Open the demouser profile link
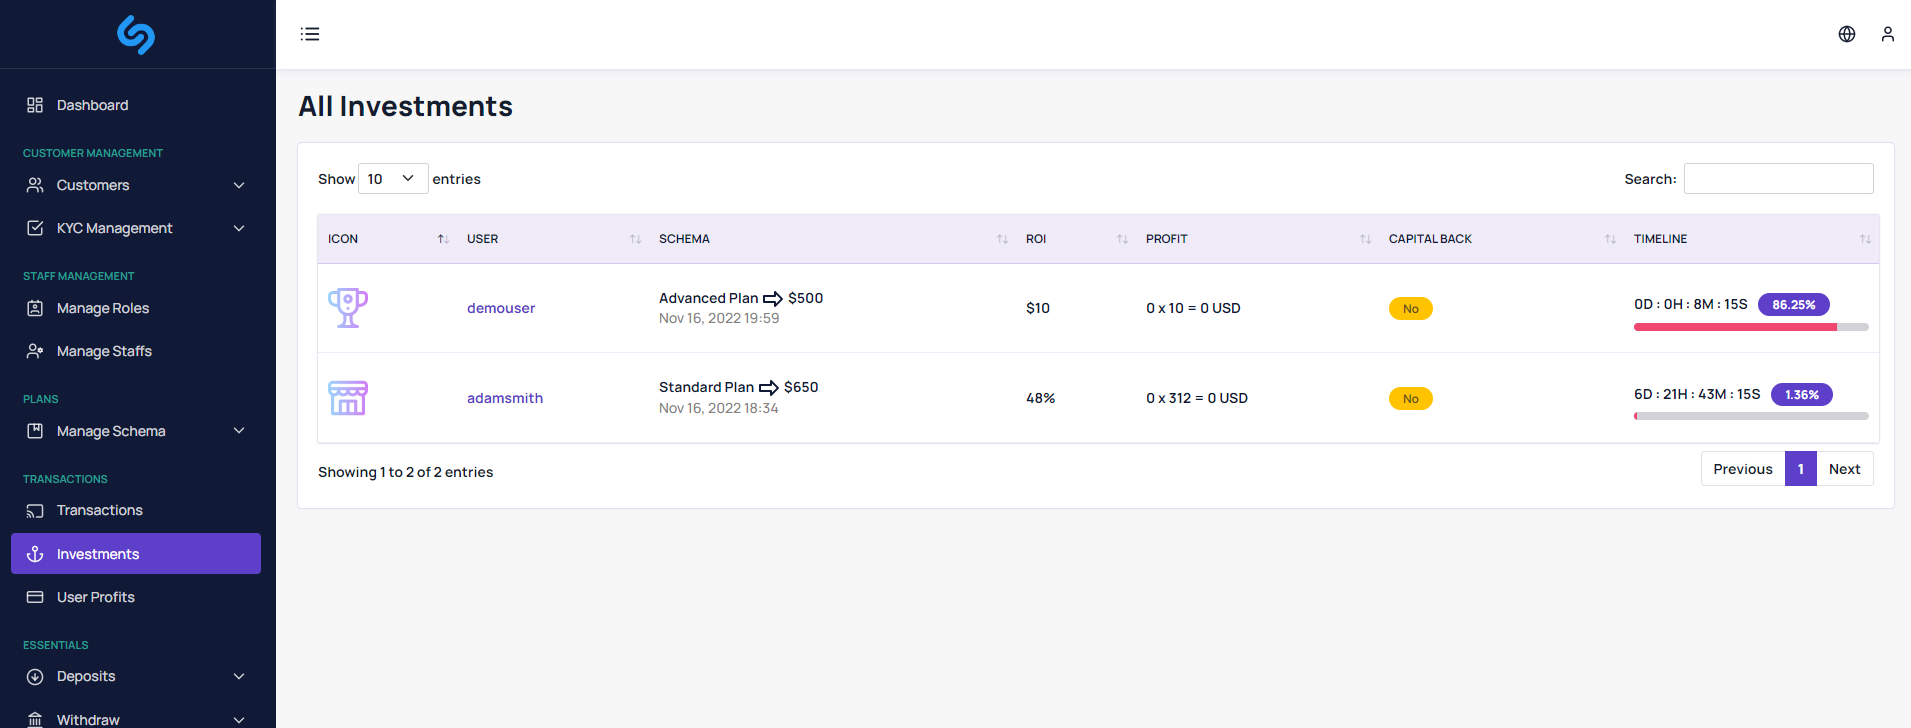 pyautogui.click(x=500, y=308)
